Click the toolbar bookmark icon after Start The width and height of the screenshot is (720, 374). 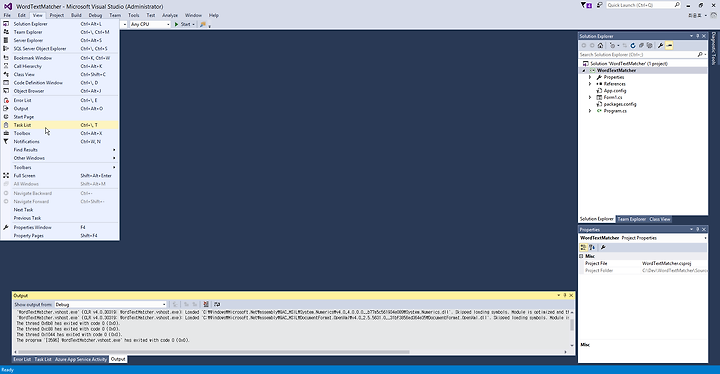pyautogui.click(x=202, y=24)
